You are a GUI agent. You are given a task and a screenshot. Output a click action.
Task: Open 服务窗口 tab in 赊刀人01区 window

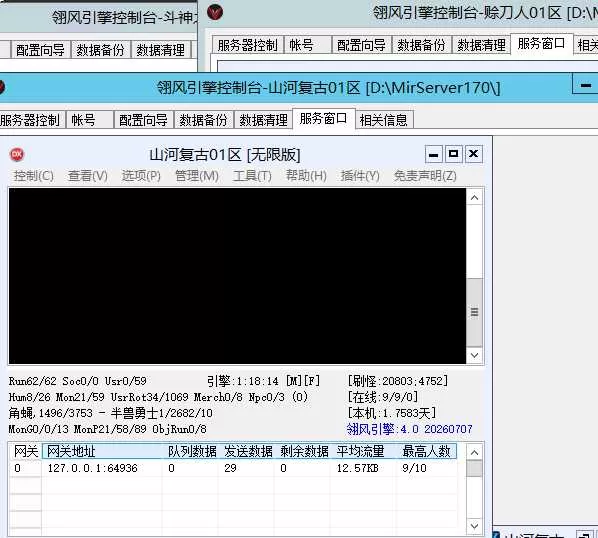coord(542,44)
